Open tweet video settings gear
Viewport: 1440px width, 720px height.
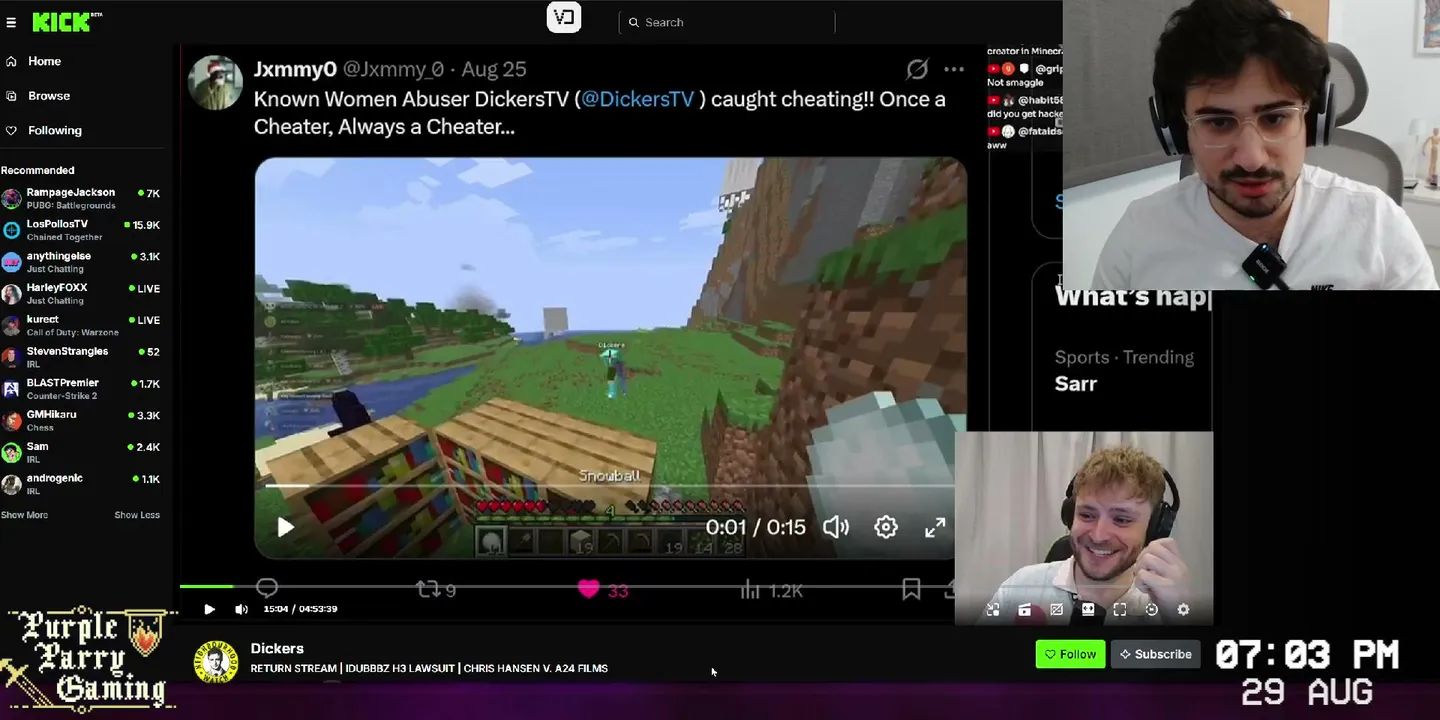click(886, 527)
